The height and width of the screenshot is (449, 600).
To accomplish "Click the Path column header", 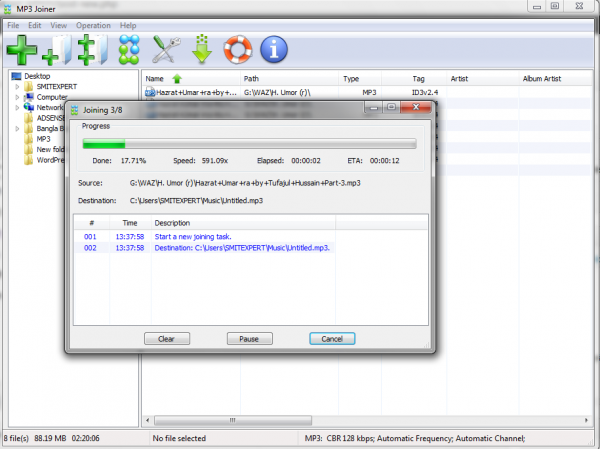I will (x=289, y=79).
